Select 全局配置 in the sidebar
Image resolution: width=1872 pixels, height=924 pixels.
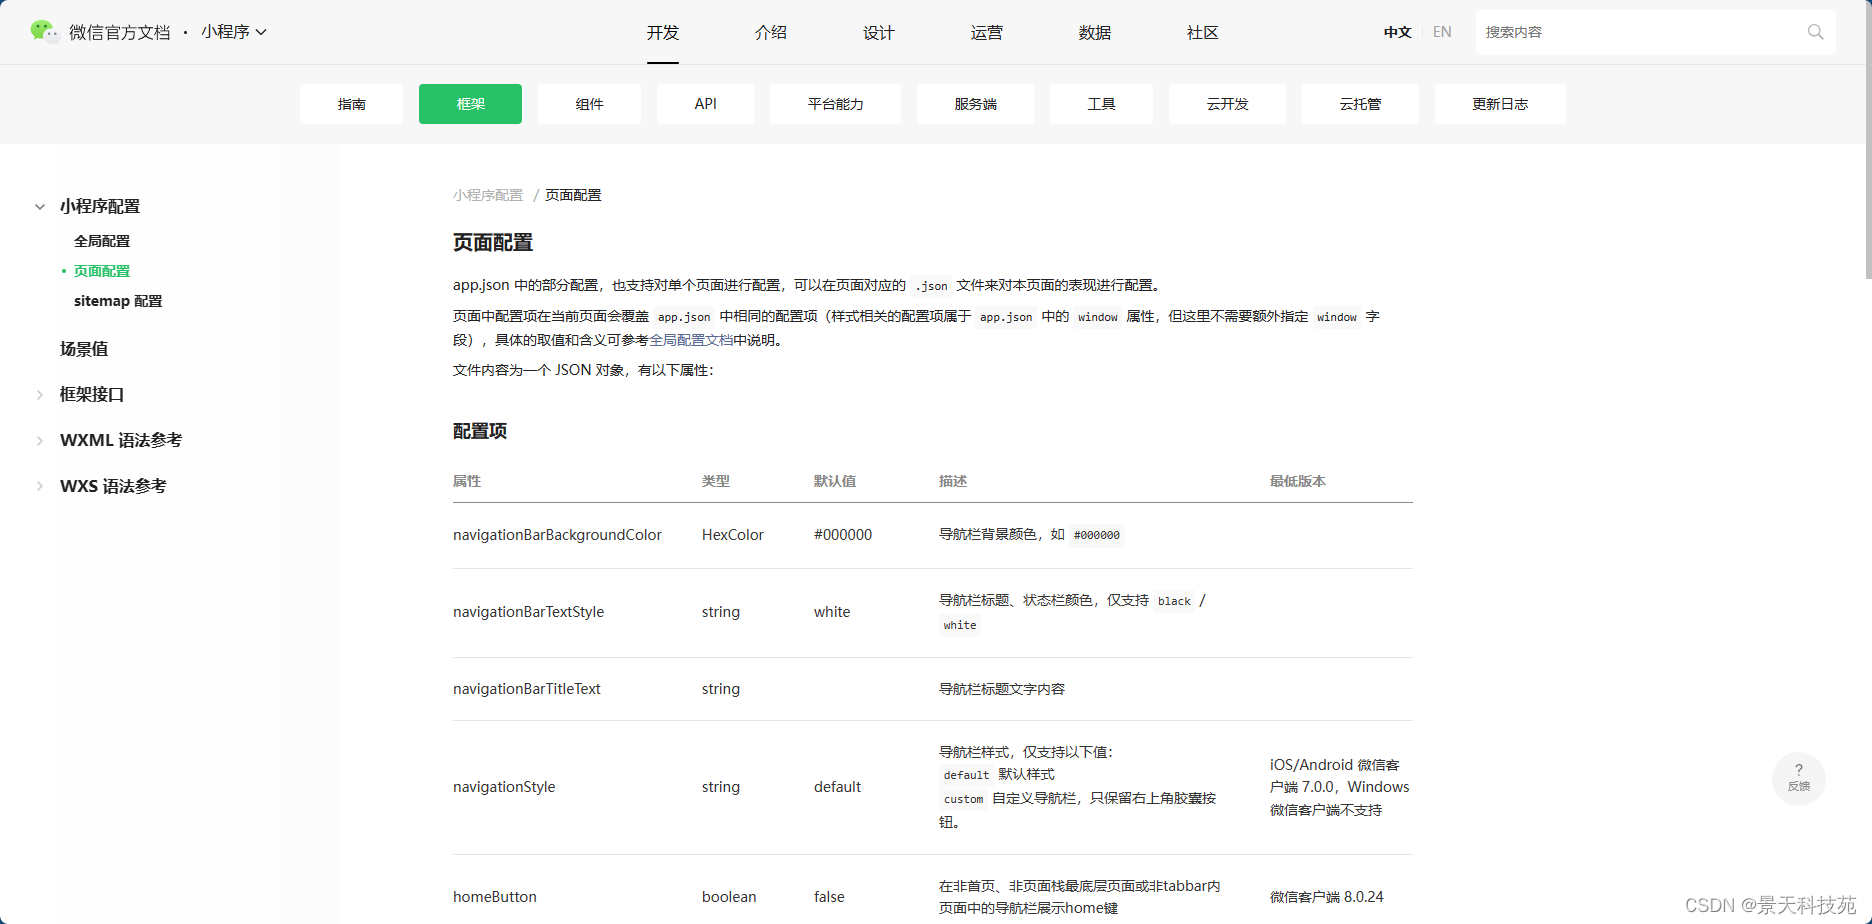(101, 240)
